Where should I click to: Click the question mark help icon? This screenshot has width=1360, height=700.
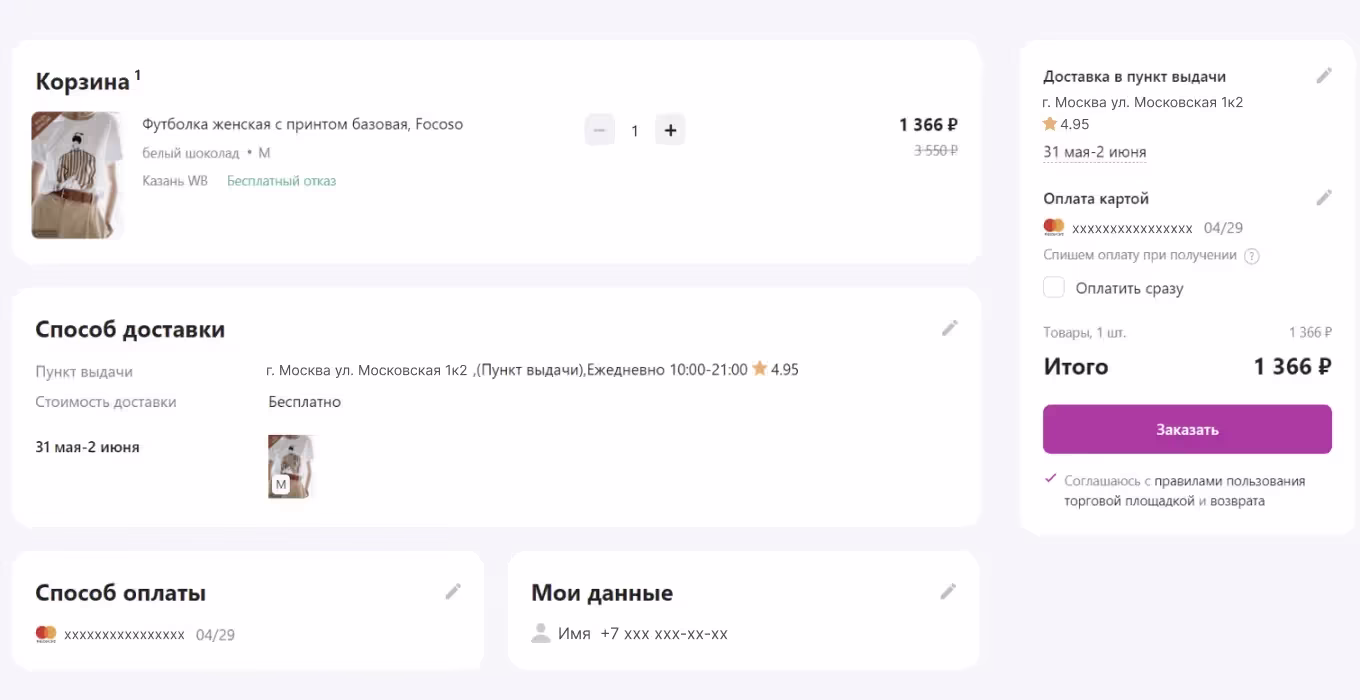tap(1251, 256)
